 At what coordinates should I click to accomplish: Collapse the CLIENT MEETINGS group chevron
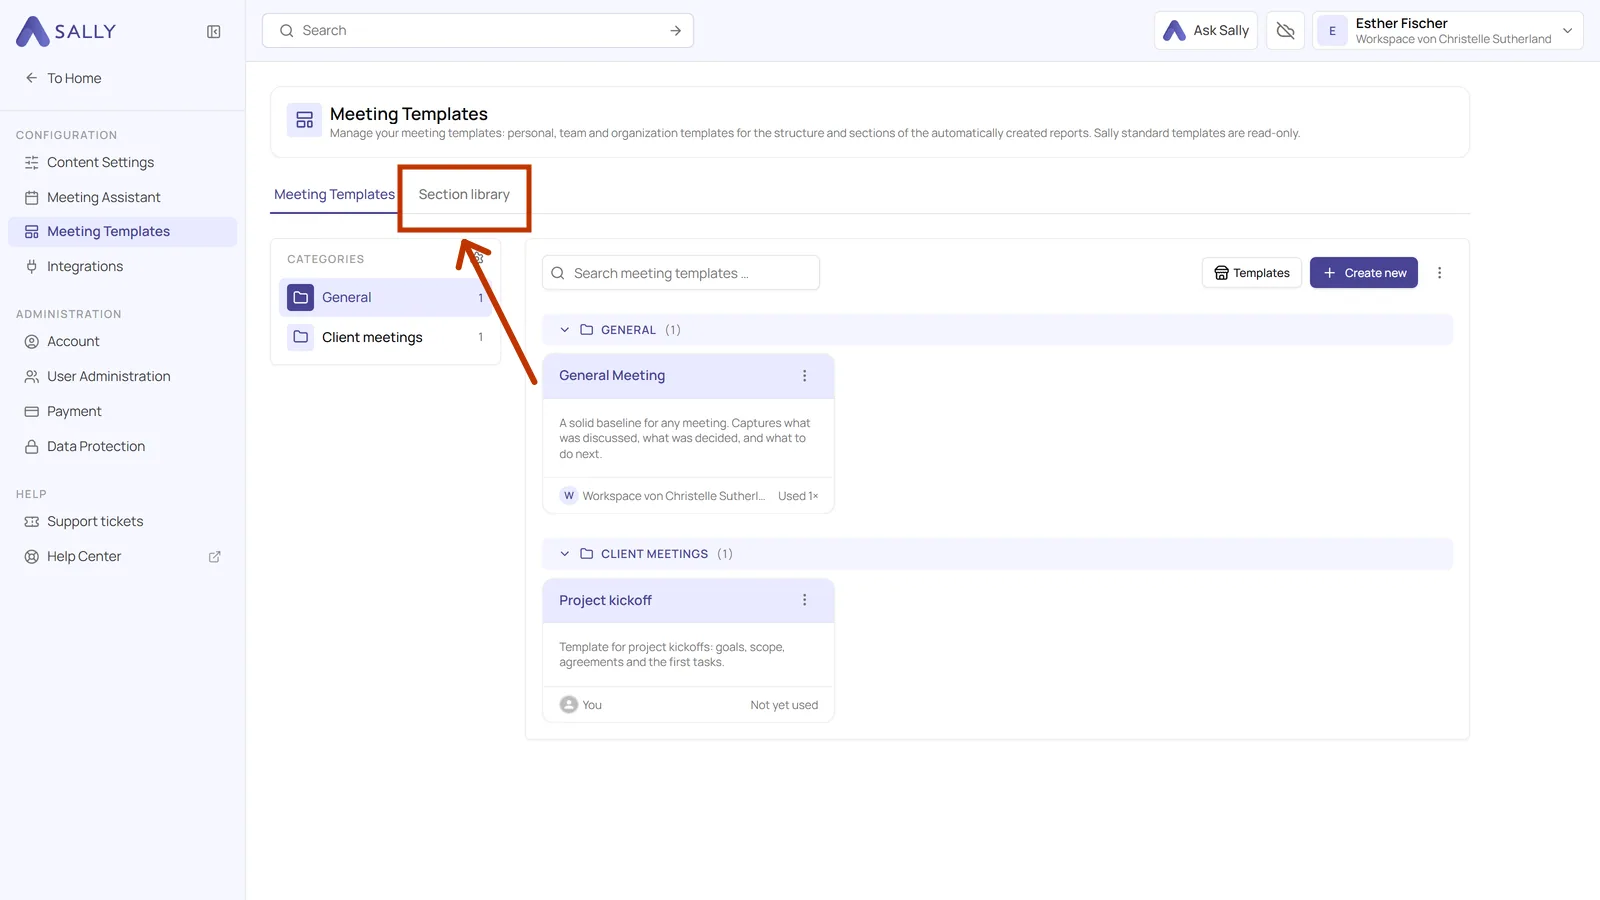tap(565, 554)
